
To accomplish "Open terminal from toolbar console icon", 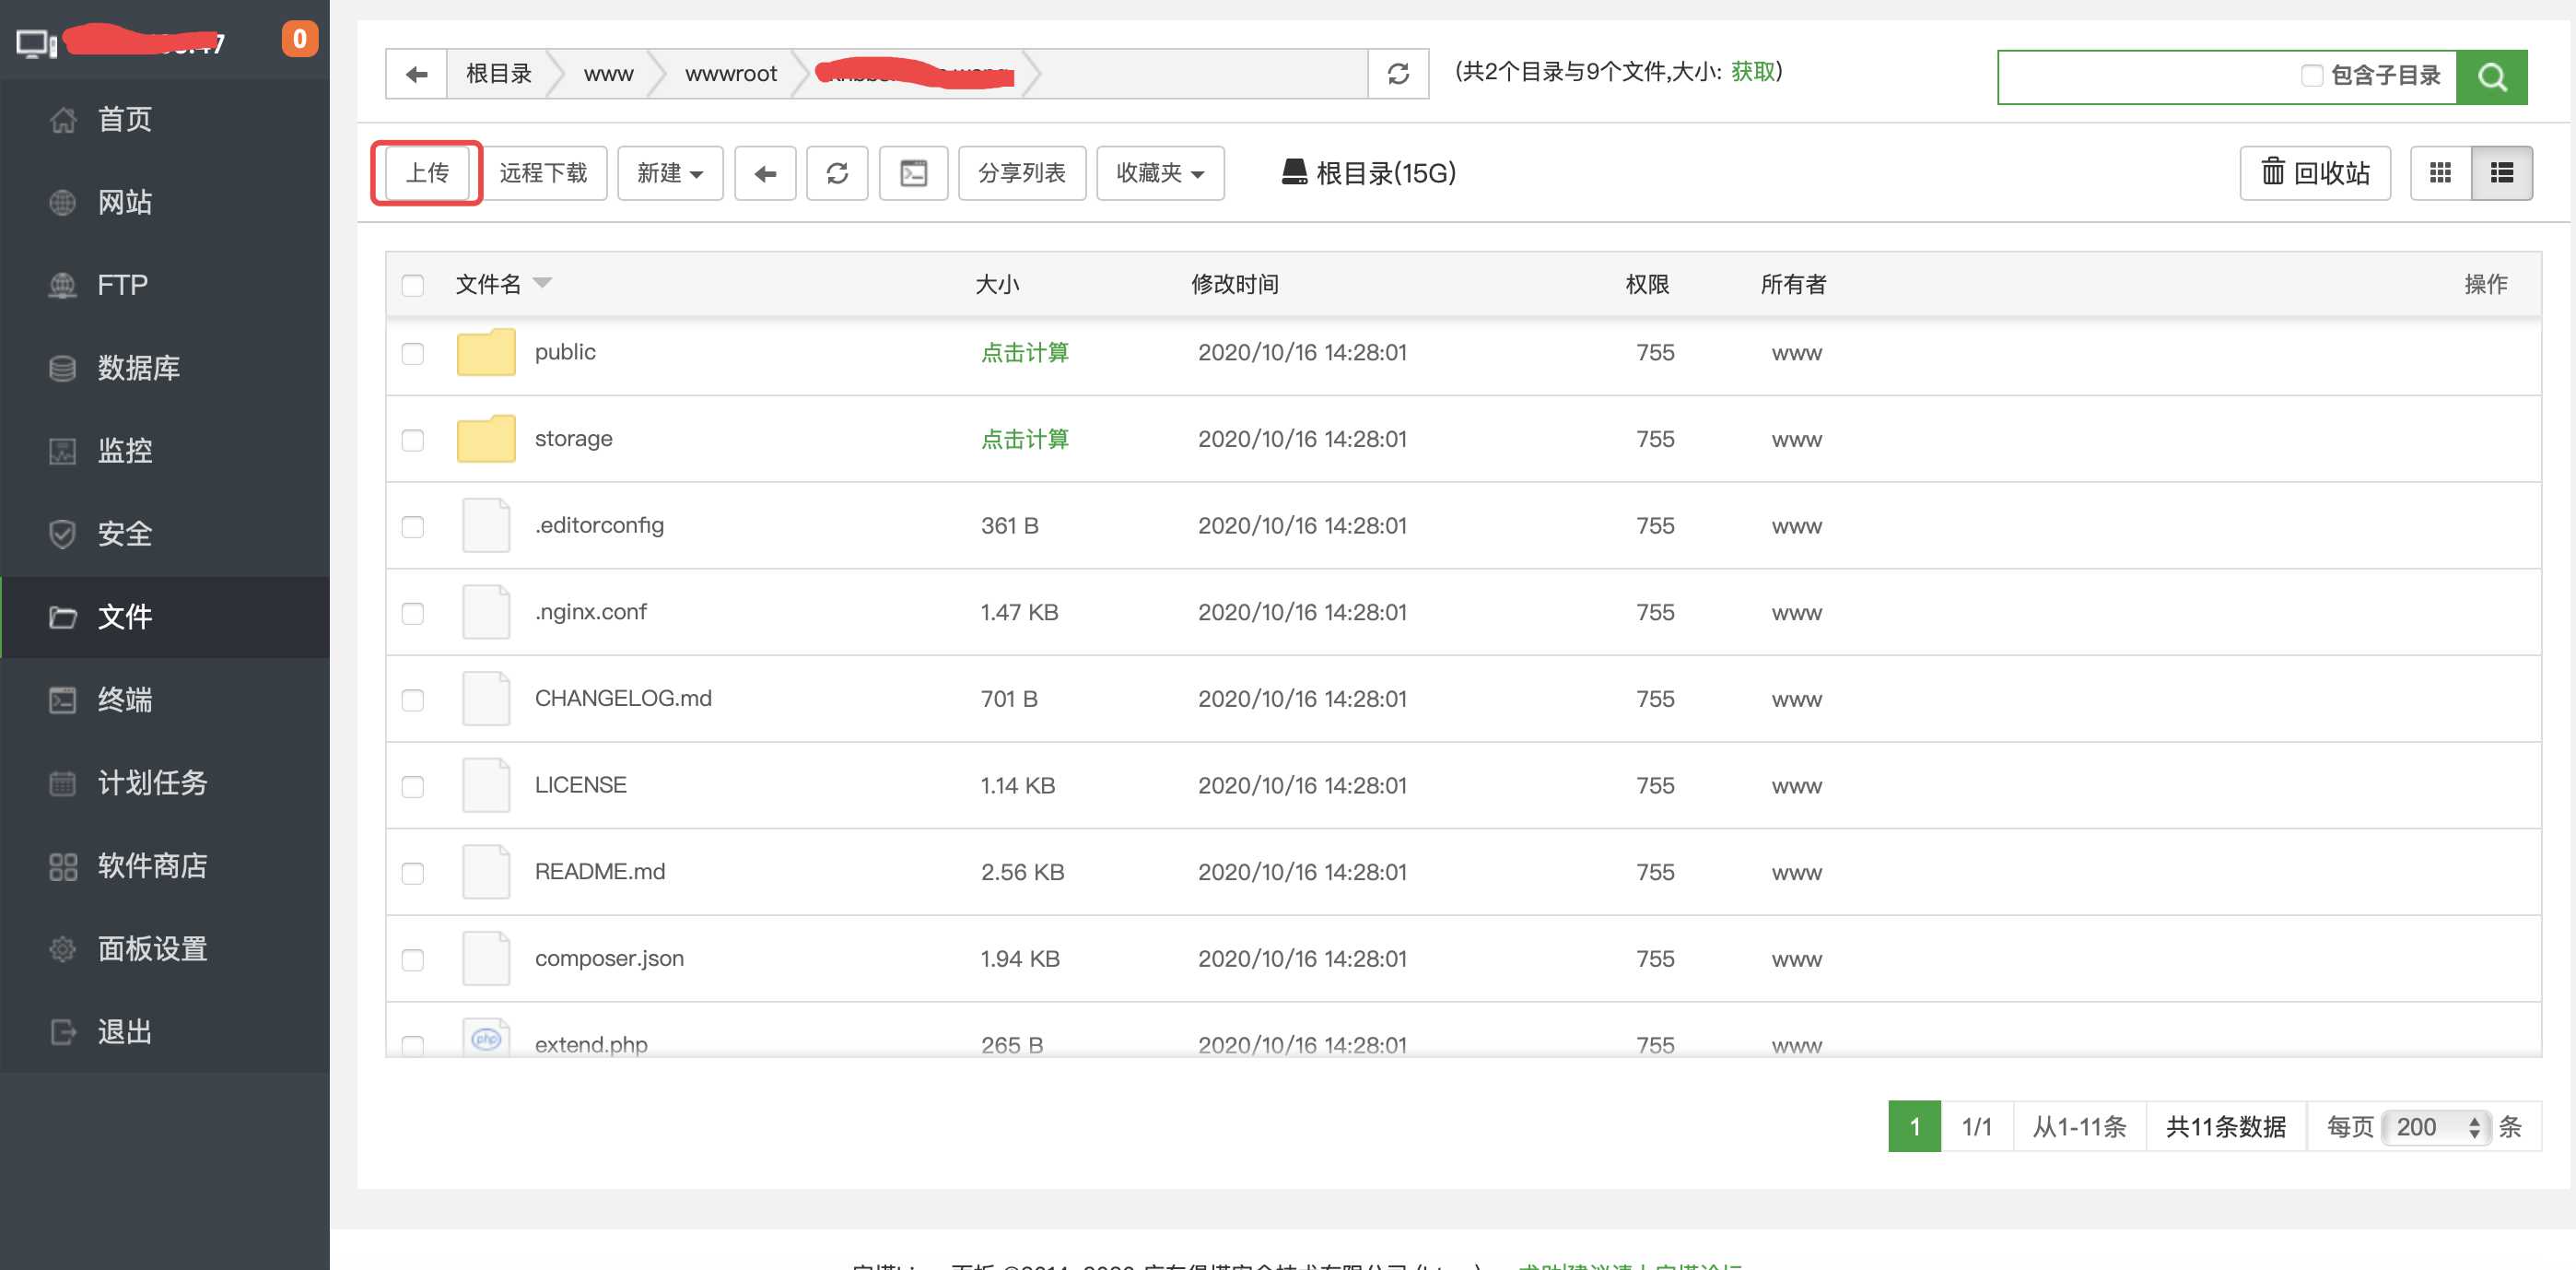I will tap(914, 174).
